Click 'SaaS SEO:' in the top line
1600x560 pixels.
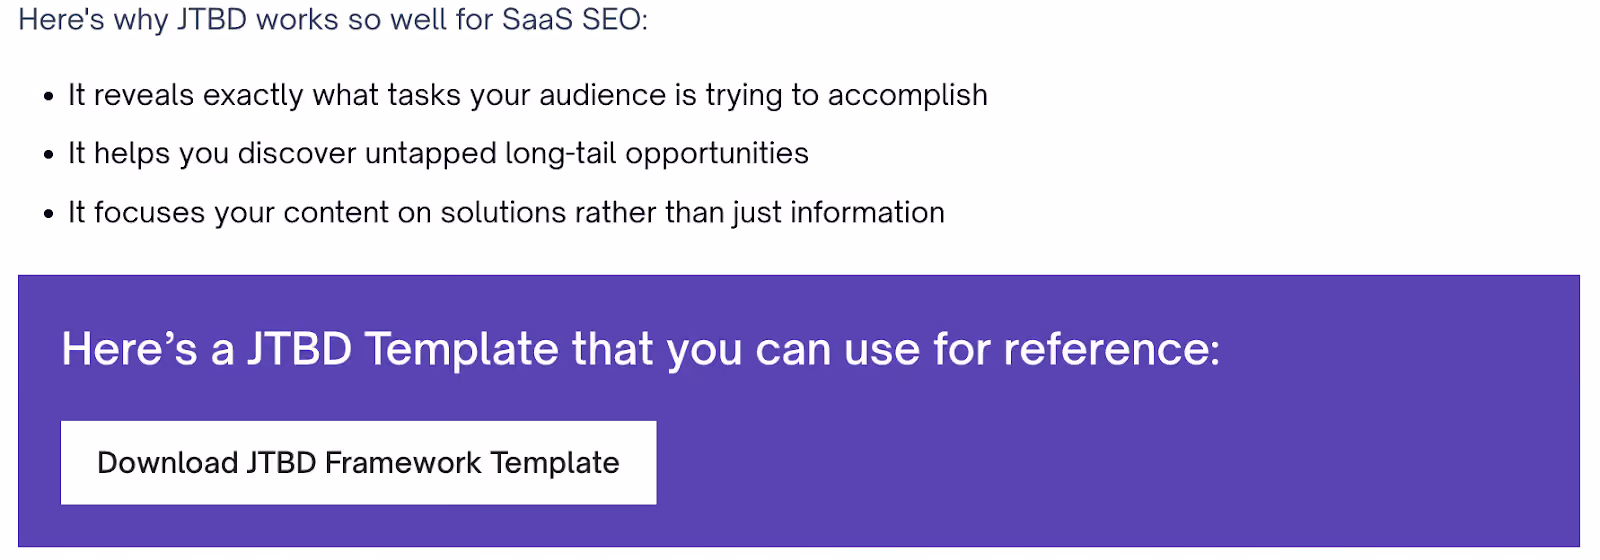tap(575, 20)
